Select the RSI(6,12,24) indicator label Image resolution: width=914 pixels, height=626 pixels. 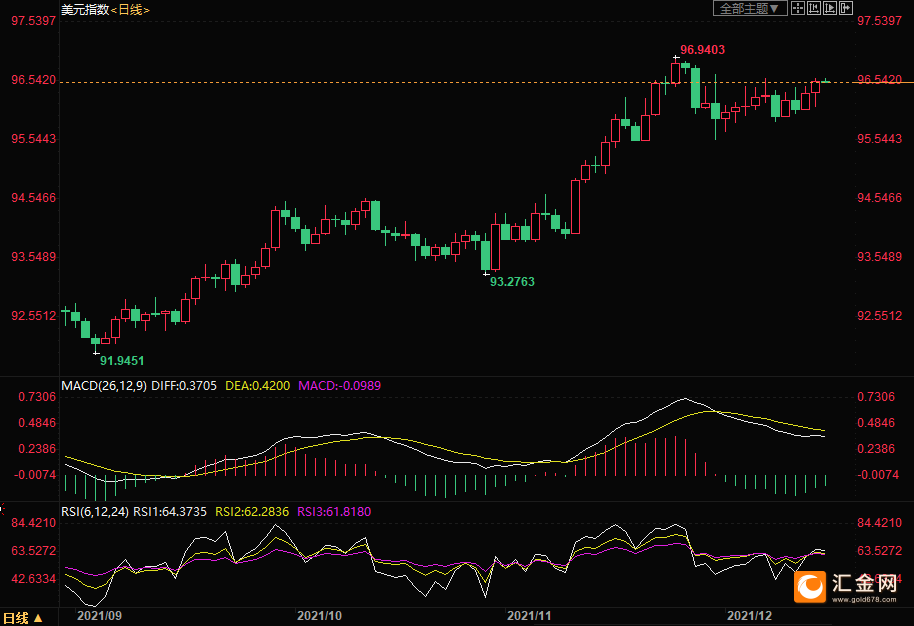[x=95, y=512]
